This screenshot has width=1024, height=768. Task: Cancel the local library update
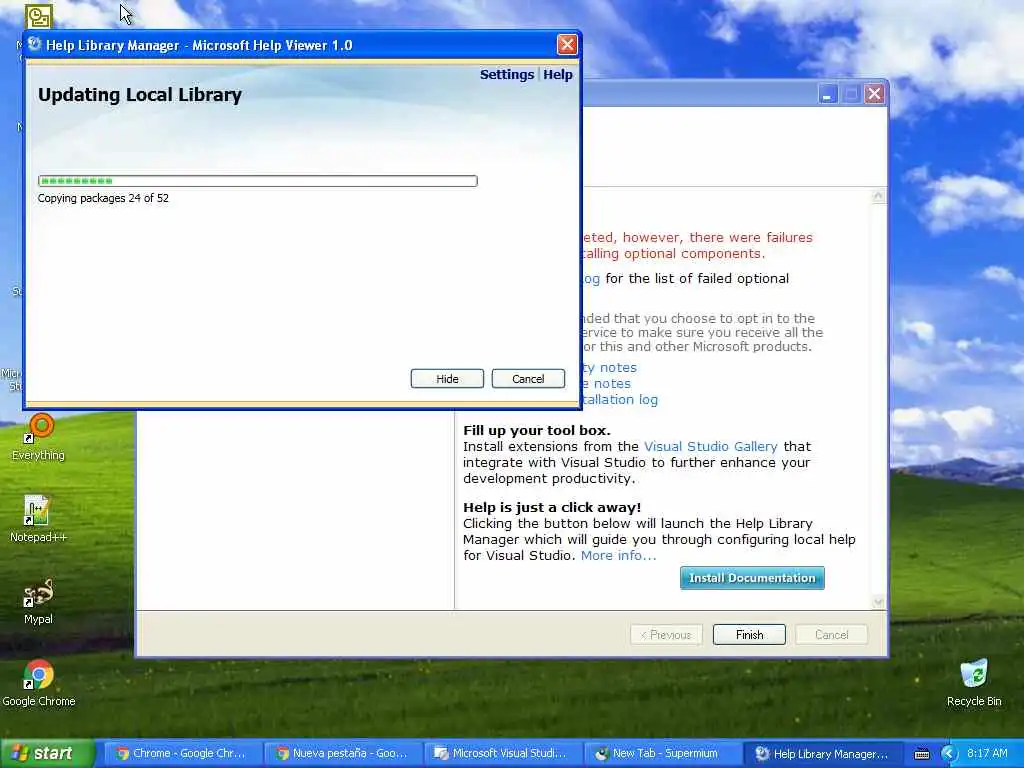click(x=528, y=379)
